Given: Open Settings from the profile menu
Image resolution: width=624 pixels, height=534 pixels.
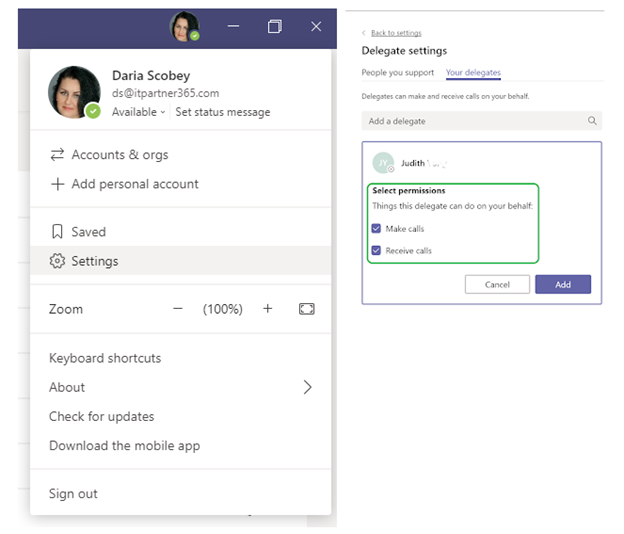Looking at the screenshot, I should pyautogui.click(x=94, y=261).
